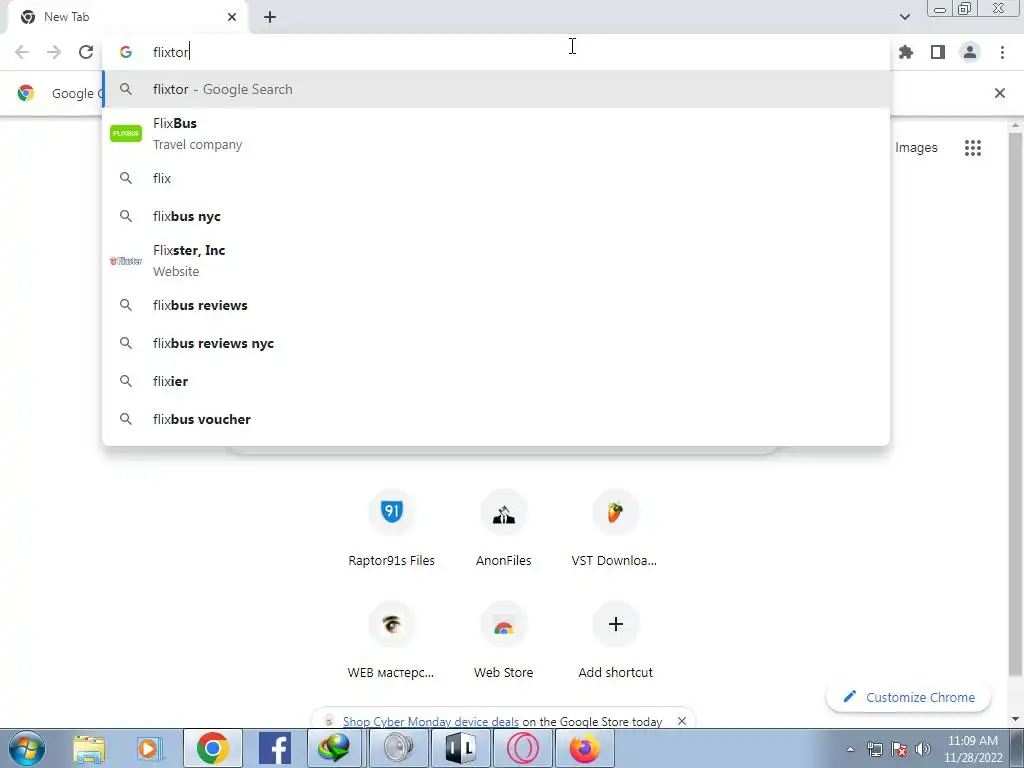Select the 'flixbus voucher' suggestion

coord(496,419)
